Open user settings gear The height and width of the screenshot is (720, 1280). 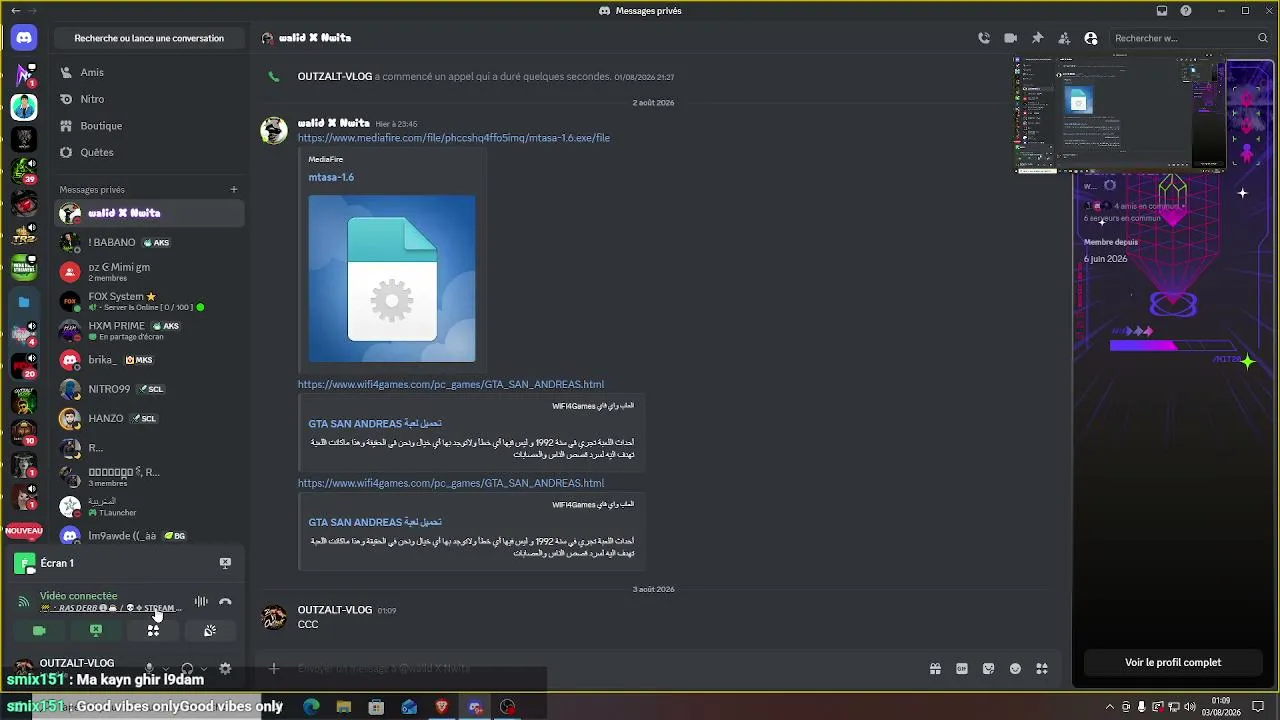(225, 668)
